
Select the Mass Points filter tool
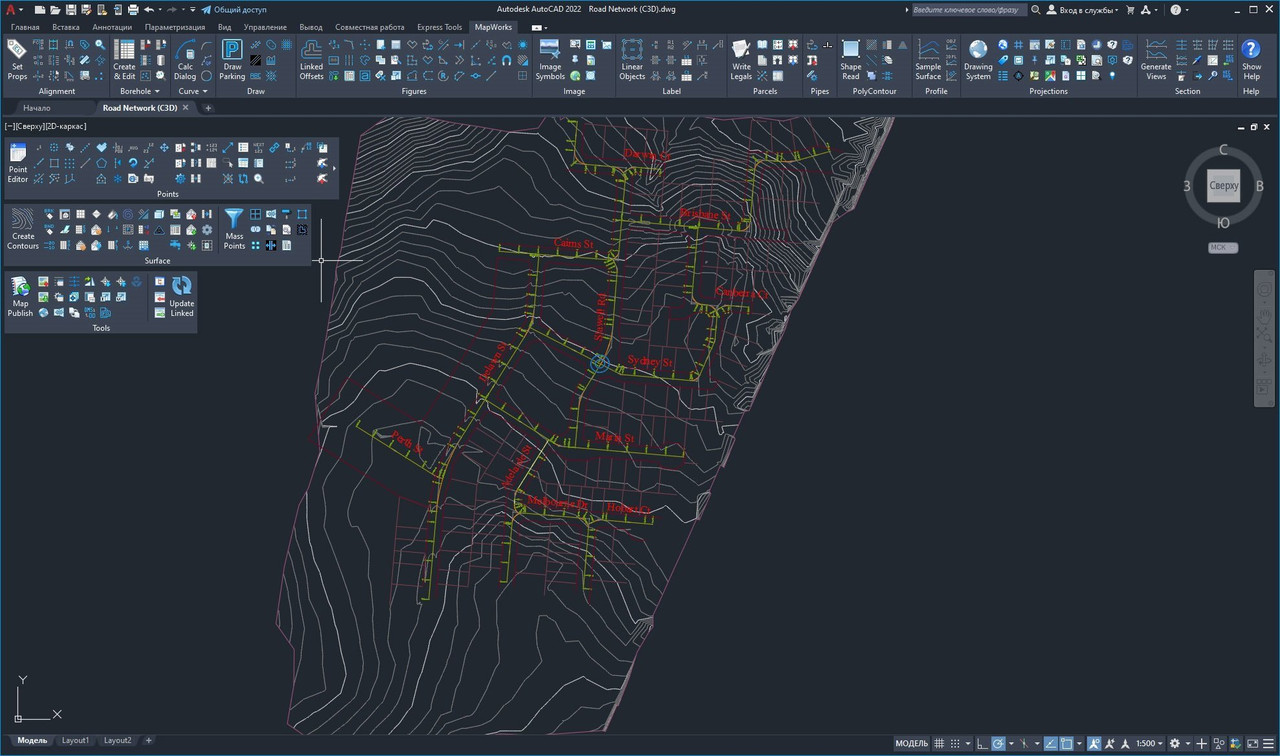click(234, 230)
